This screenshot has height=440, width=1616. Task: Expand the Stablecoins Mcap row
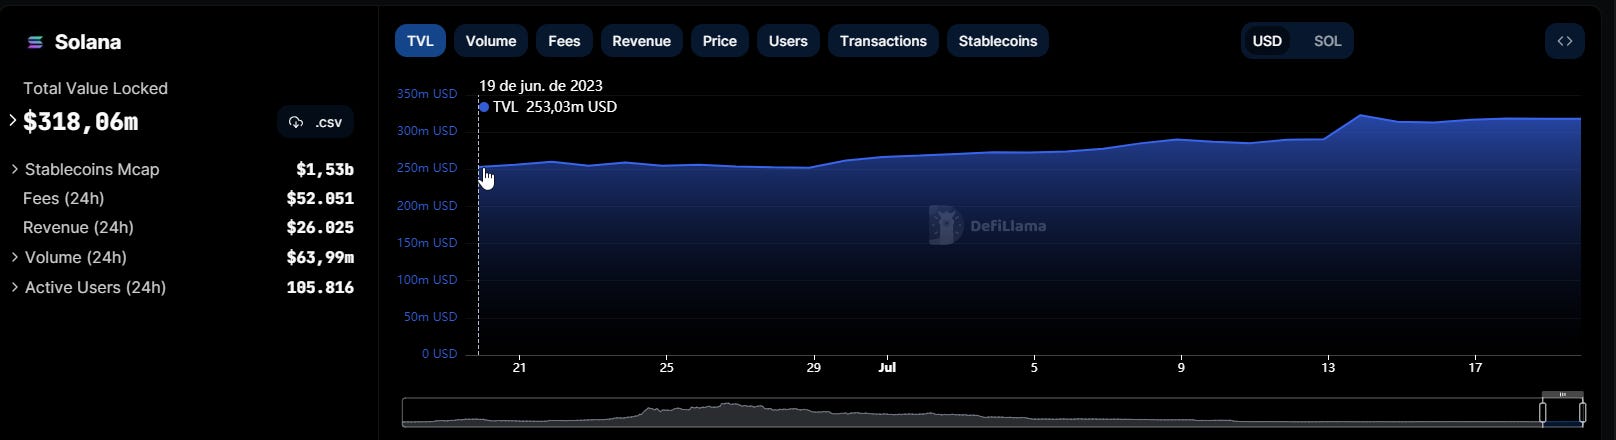point(14,169)
